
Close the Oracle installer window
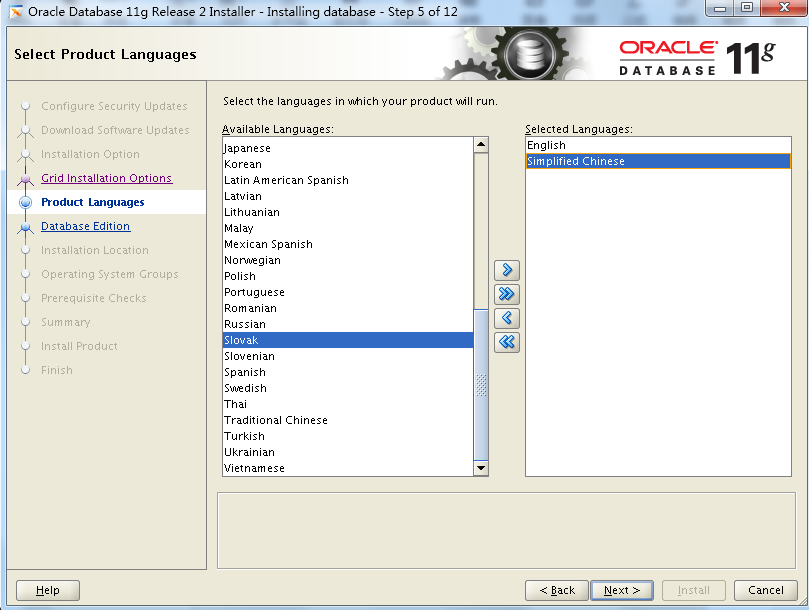(x=784, y=8)
